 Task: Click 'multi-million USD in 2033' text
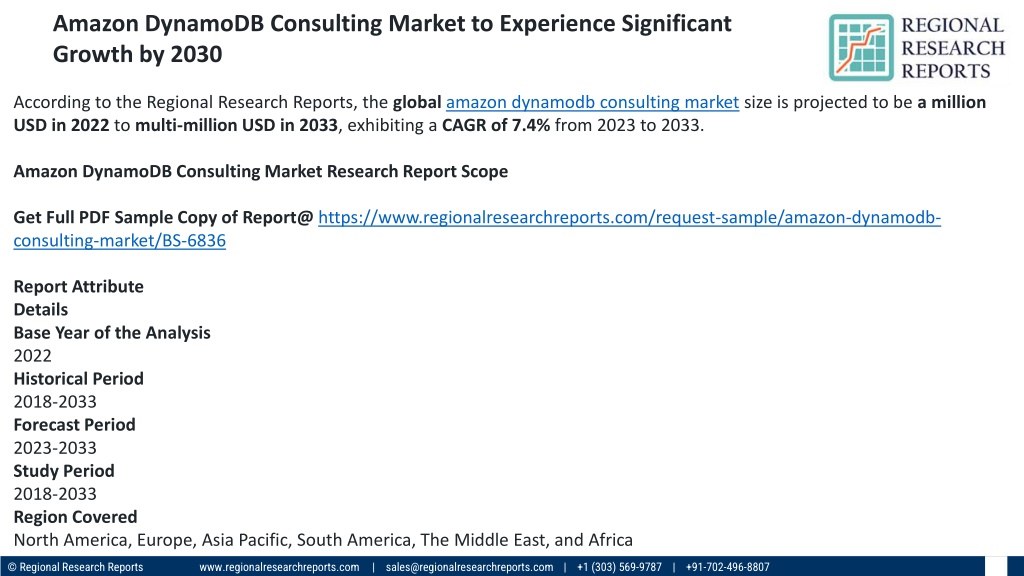click(x=236, y=125)
